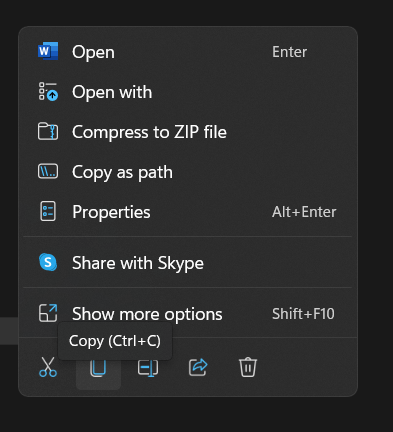Click the Copy (Ctrl+C) tooltip
The width and height of the screenshot is (393, 432).
click(115, 341)
